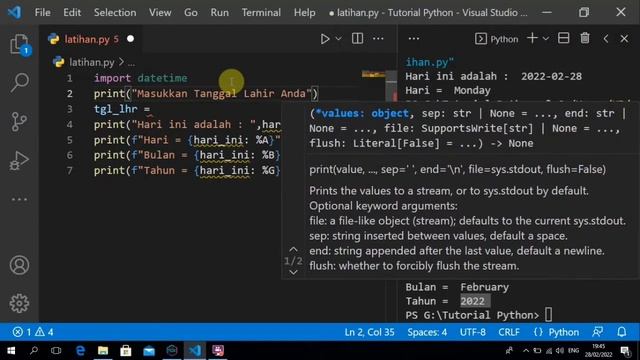Image resolution: width=640 pixels, height=360 pixels.
Task: Open volume control in the system tray
Action: (560, 351)
